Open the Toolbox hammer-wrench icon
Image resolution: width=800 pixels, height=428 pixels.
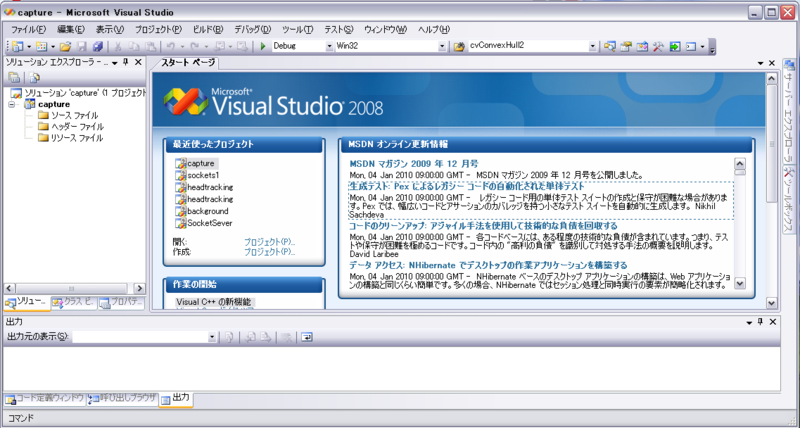click(658, 46)
